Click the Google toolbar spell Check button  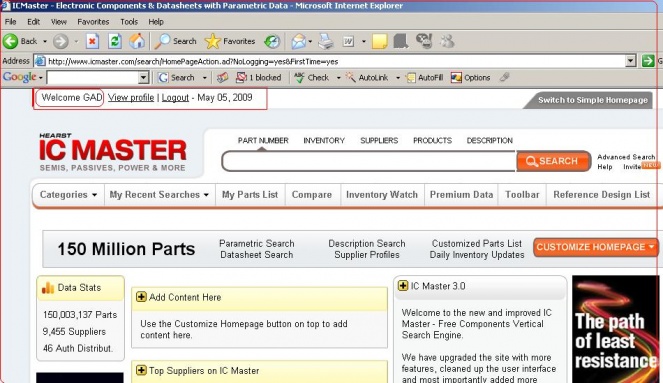pyautogui.click(x=312, y=78)
